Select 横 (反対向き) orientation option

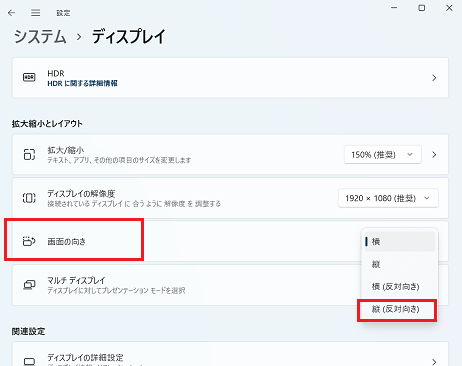[400, 286]
